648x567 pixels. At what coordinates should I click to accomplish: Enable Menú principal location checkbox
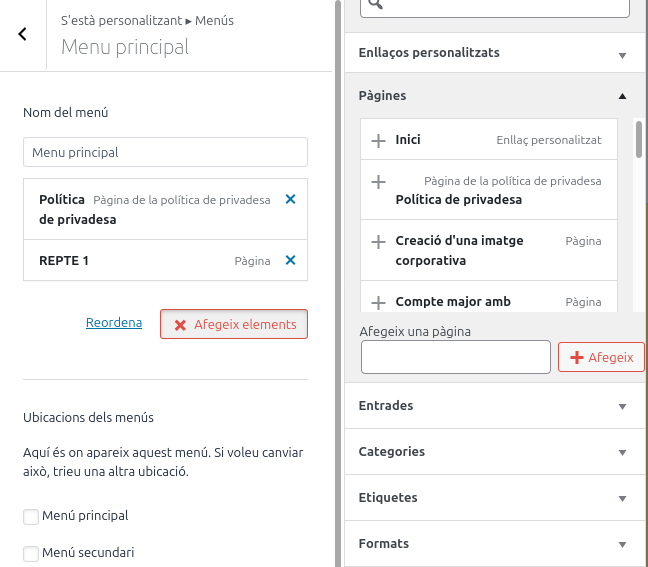click(x=31, y=516)
